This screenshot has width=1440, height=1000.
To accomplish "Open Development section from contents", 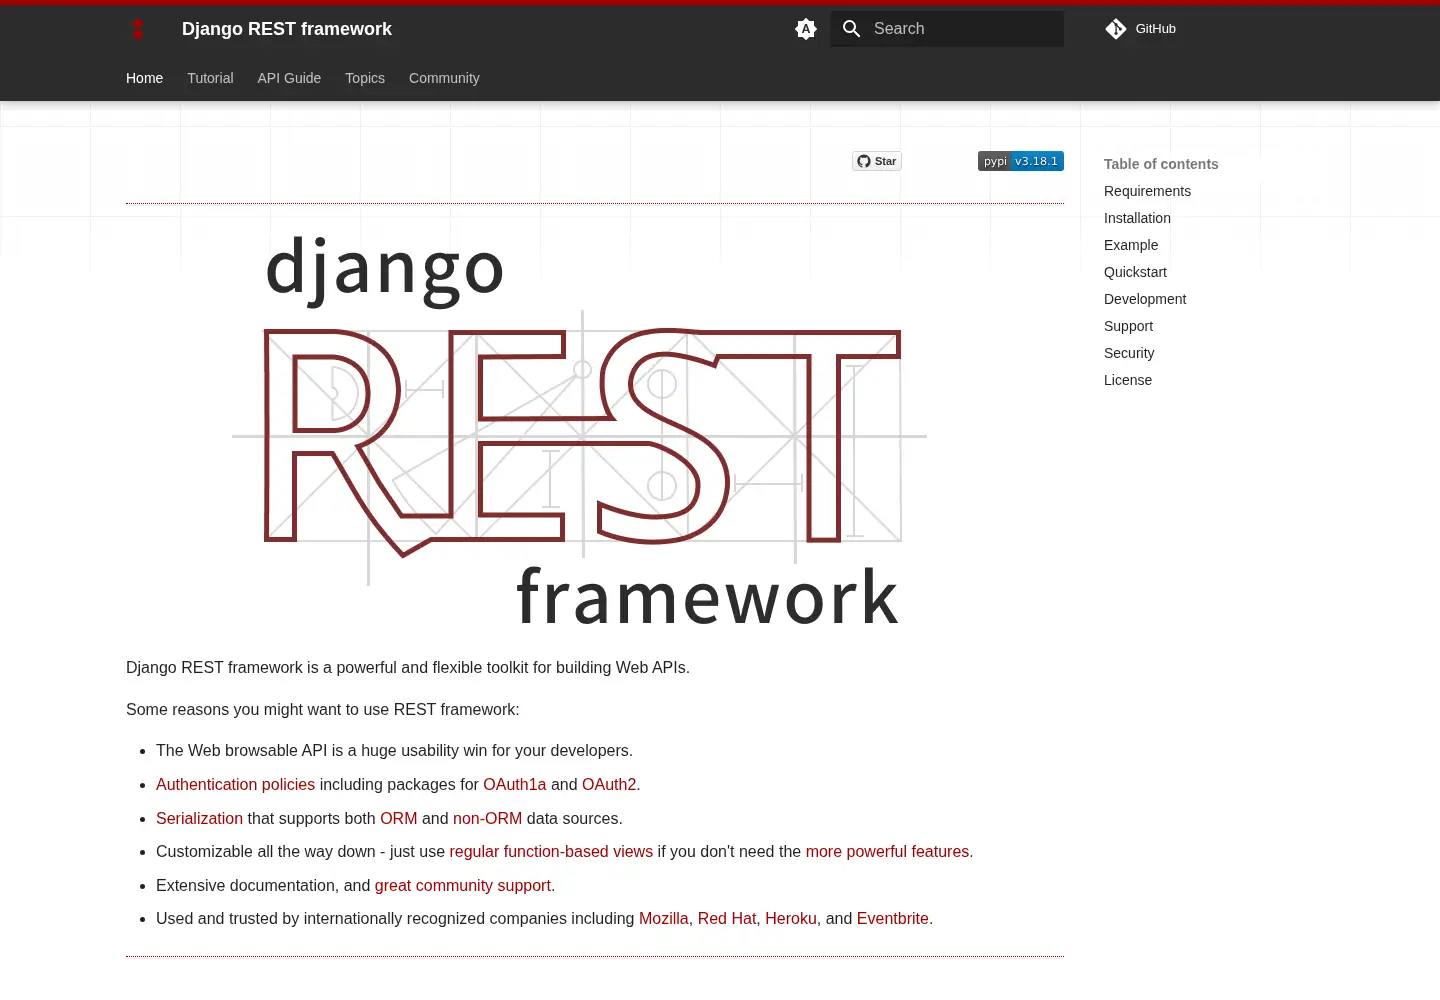I will point(1145,299).
